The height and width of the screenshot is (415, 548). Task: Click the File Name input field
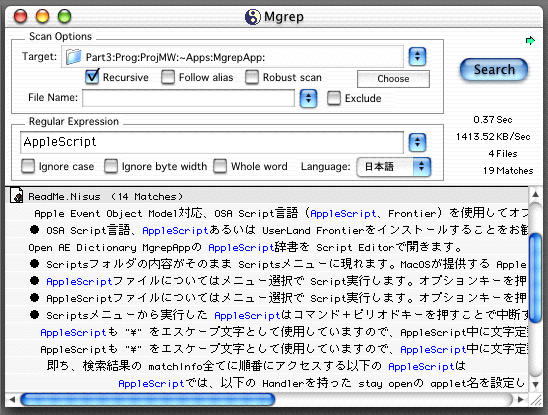coord(188,98)
